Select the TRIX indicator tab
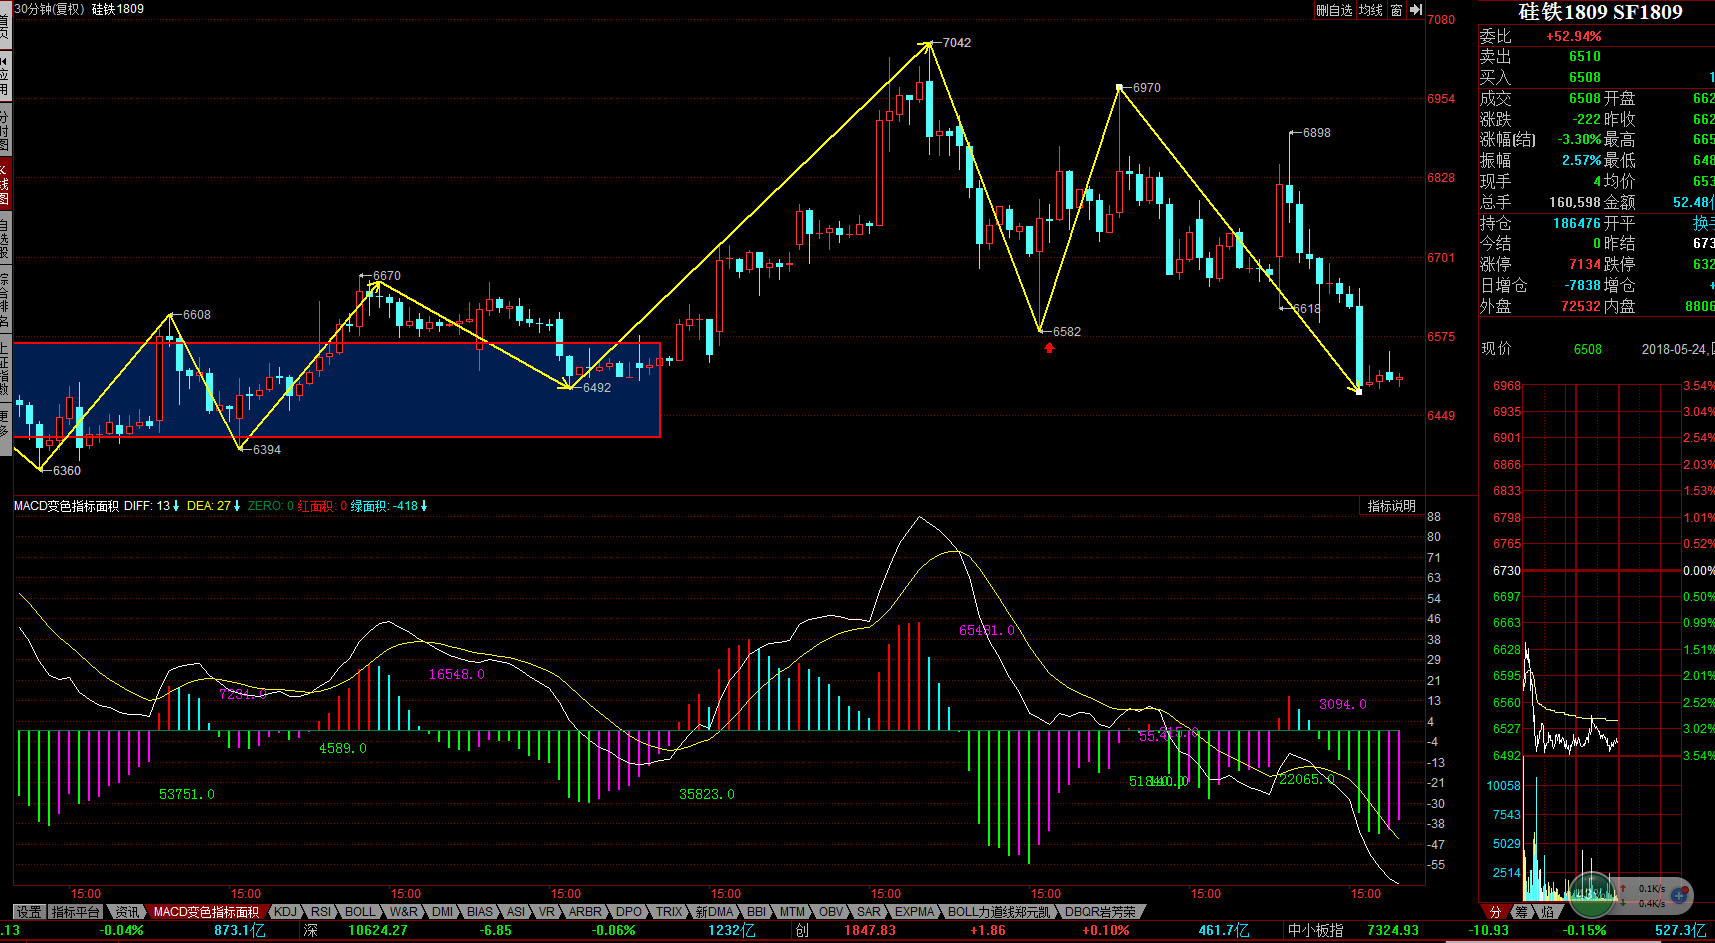 point(669,912)
